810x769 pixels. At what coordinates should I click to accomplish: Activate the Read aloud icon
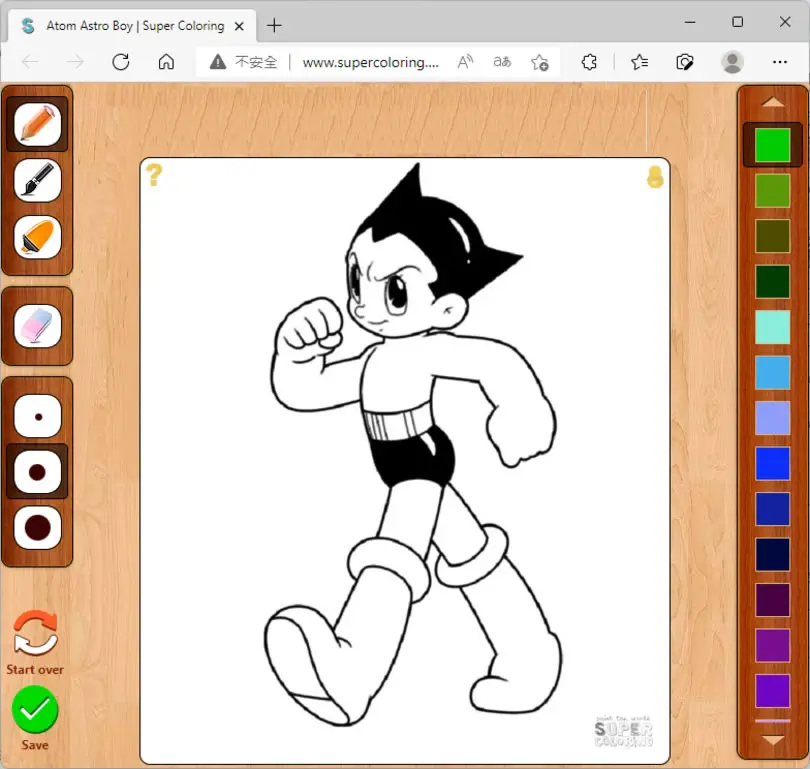465,62
